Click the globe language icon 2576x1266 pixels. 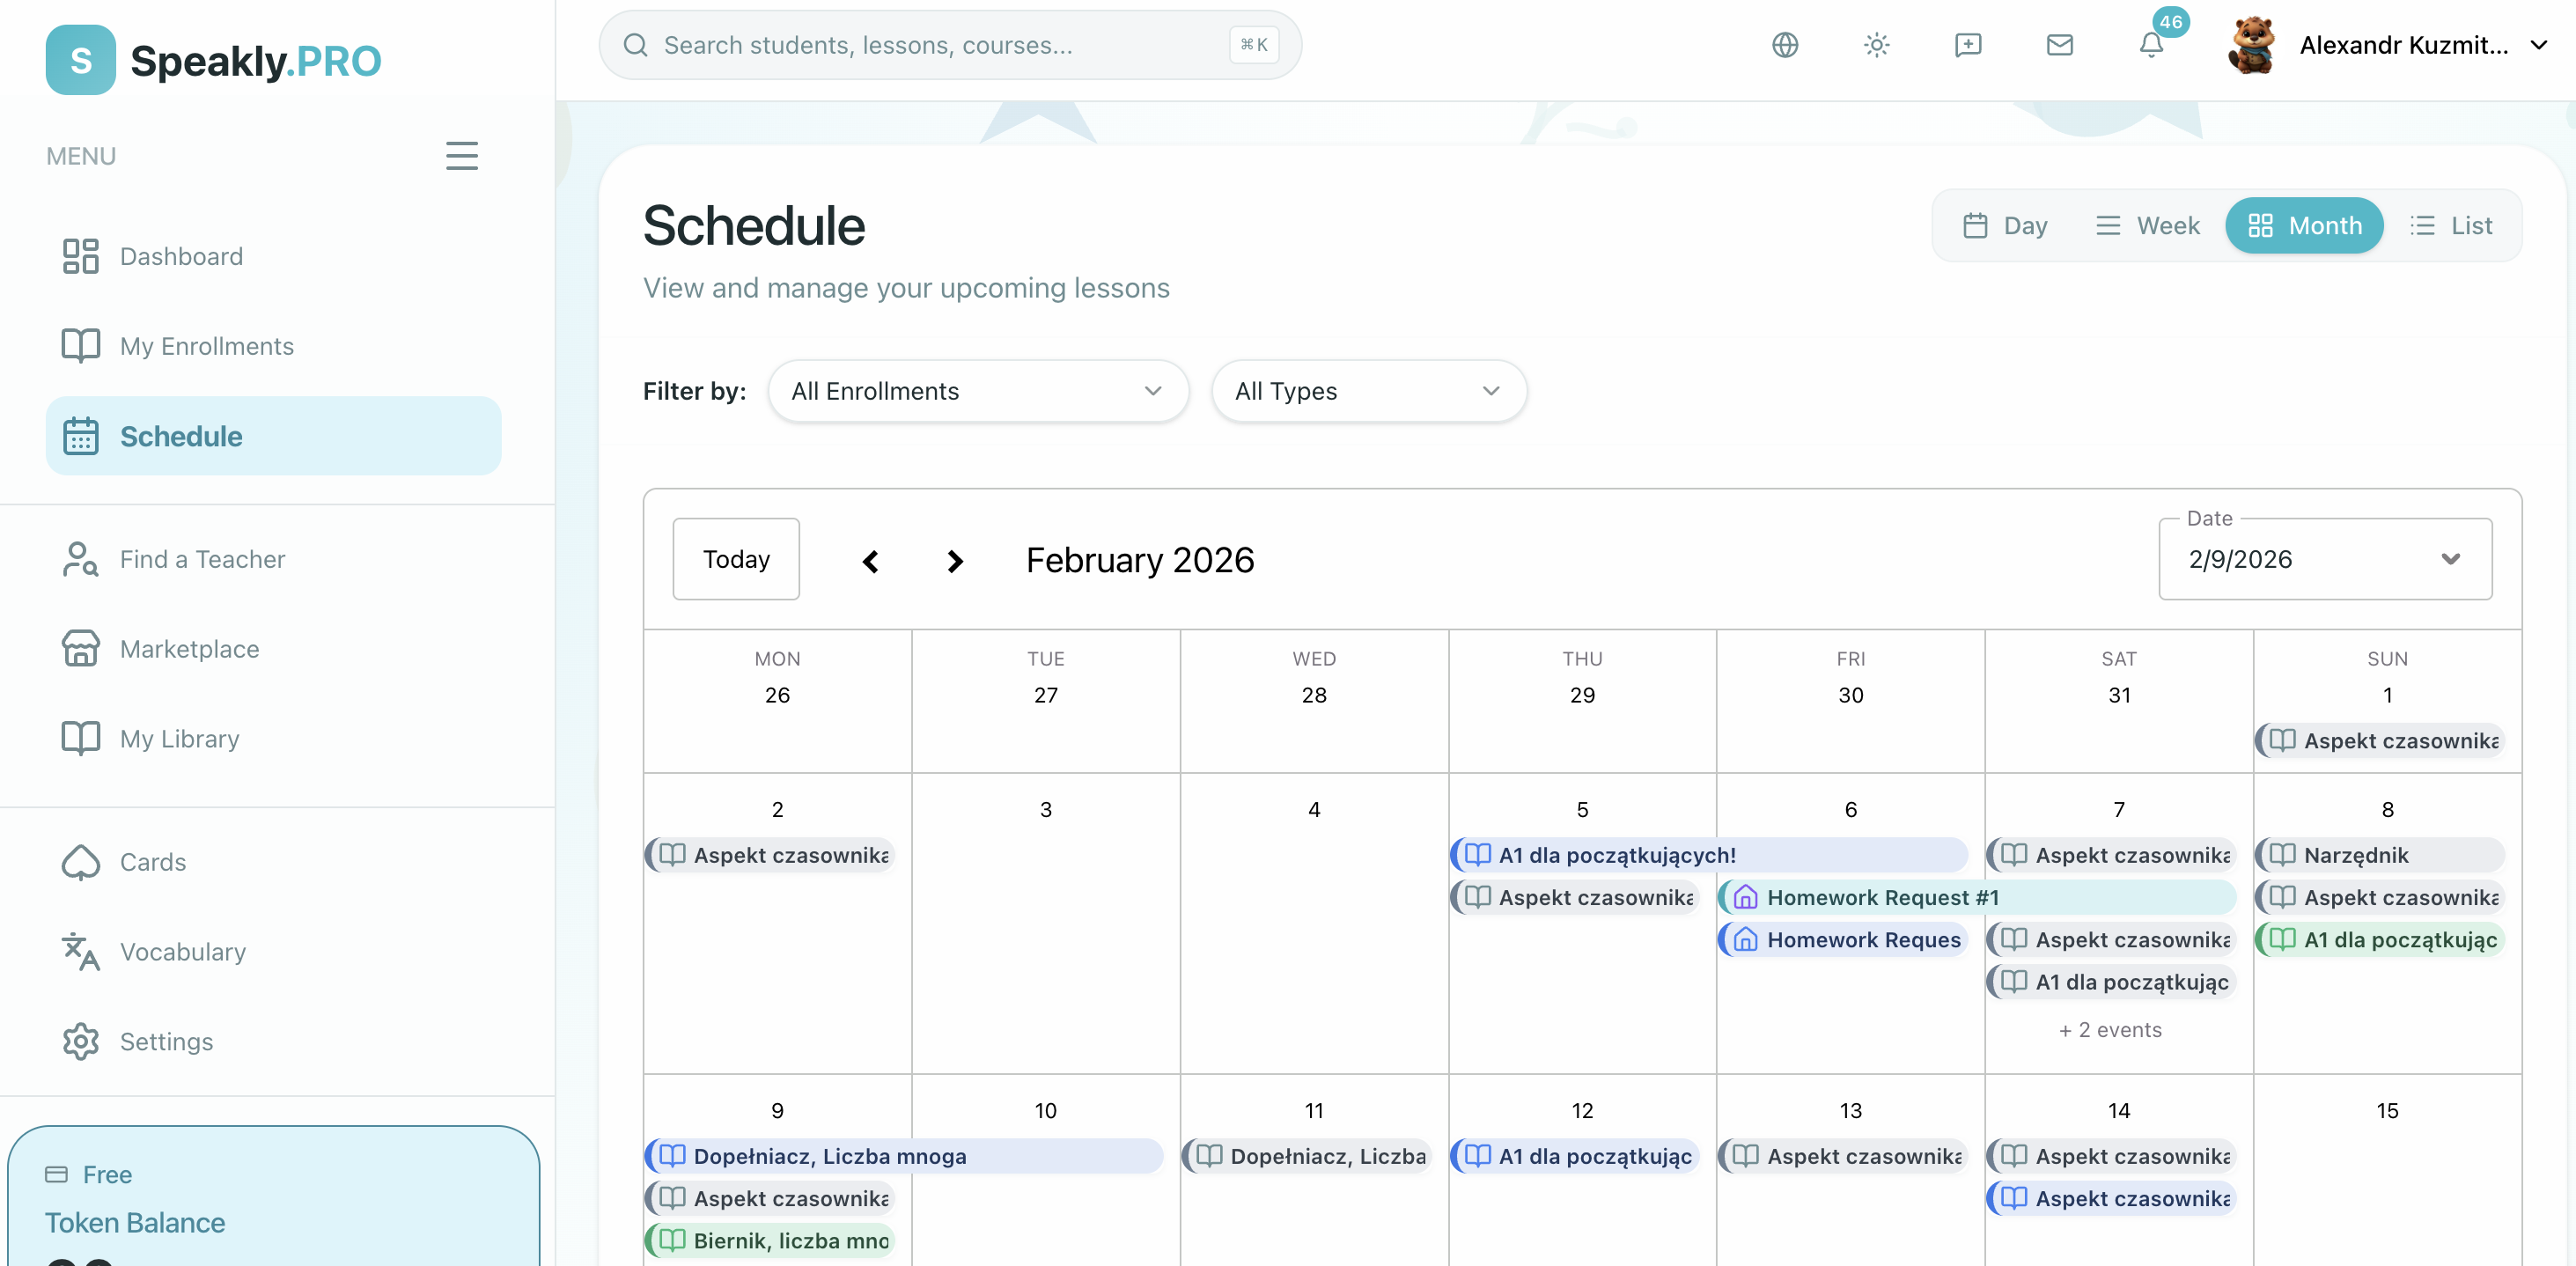coord(1785,45)
